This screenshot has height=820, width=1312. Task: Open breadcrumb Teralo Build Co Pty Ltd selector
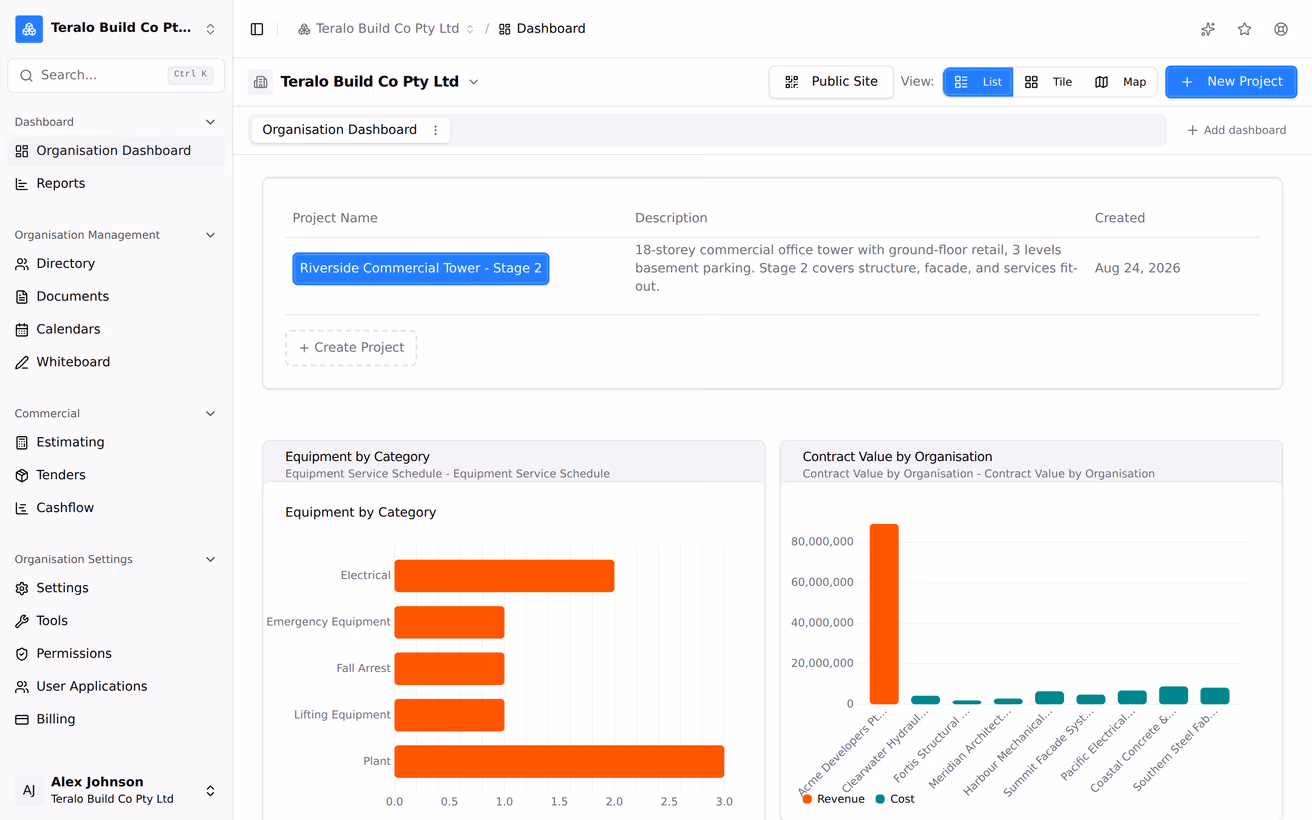(386, 29)
